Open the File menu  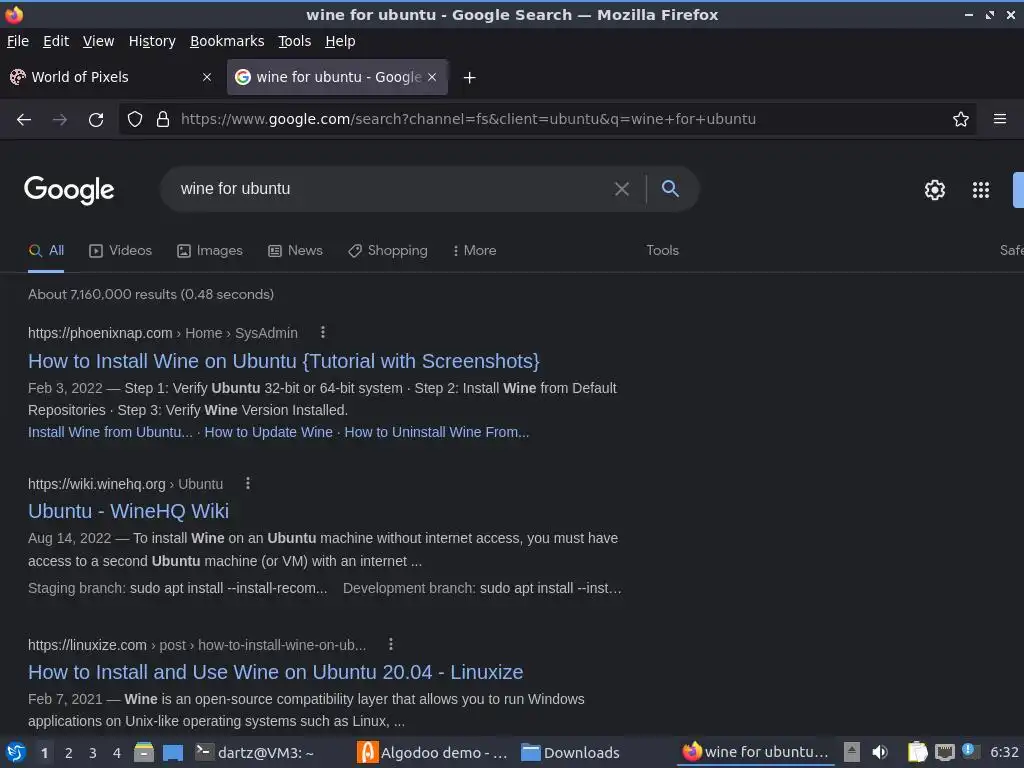[18, 41]
